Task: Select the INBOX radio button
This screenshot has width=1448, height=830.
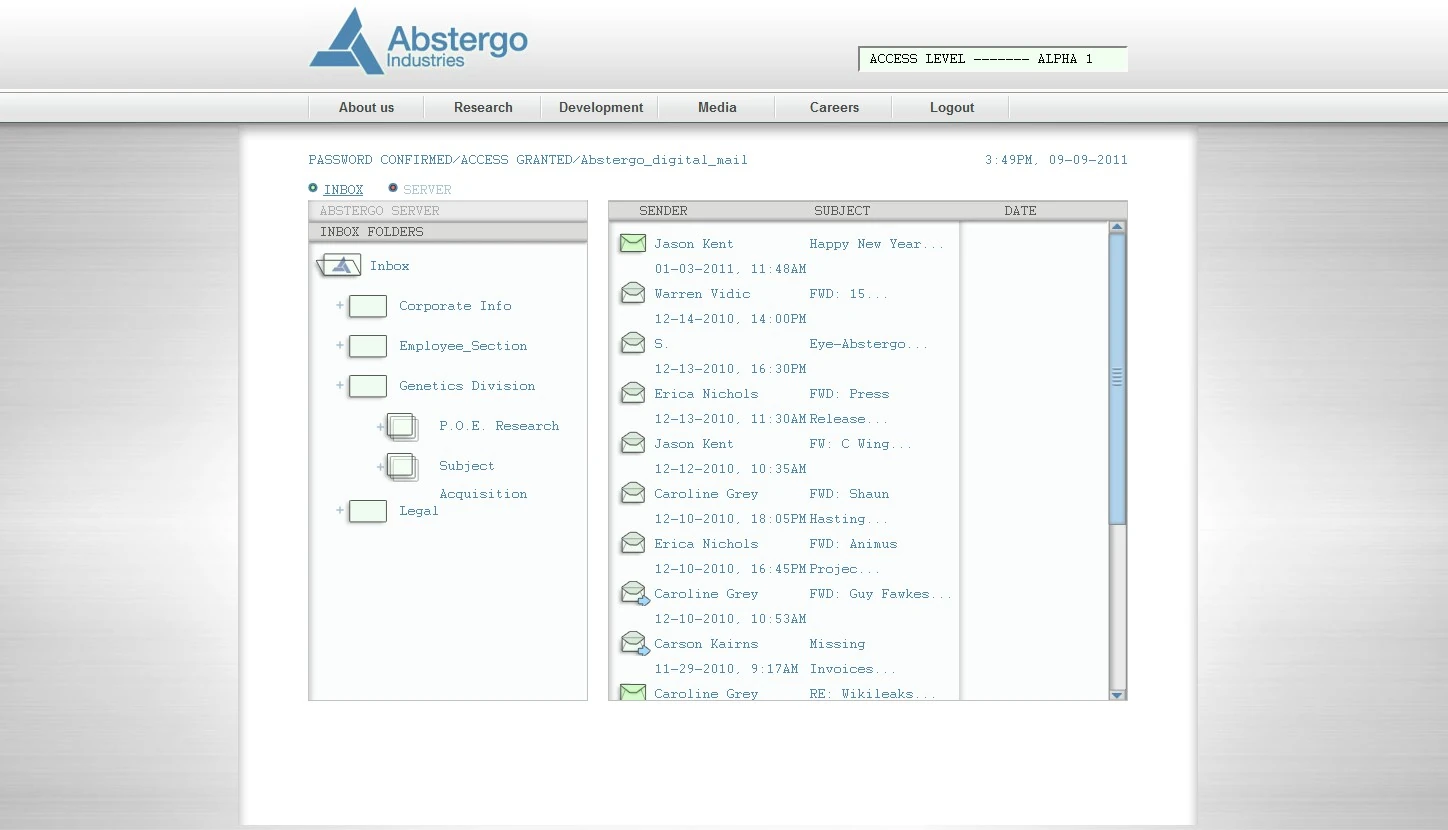Action: tap(313, 188)
